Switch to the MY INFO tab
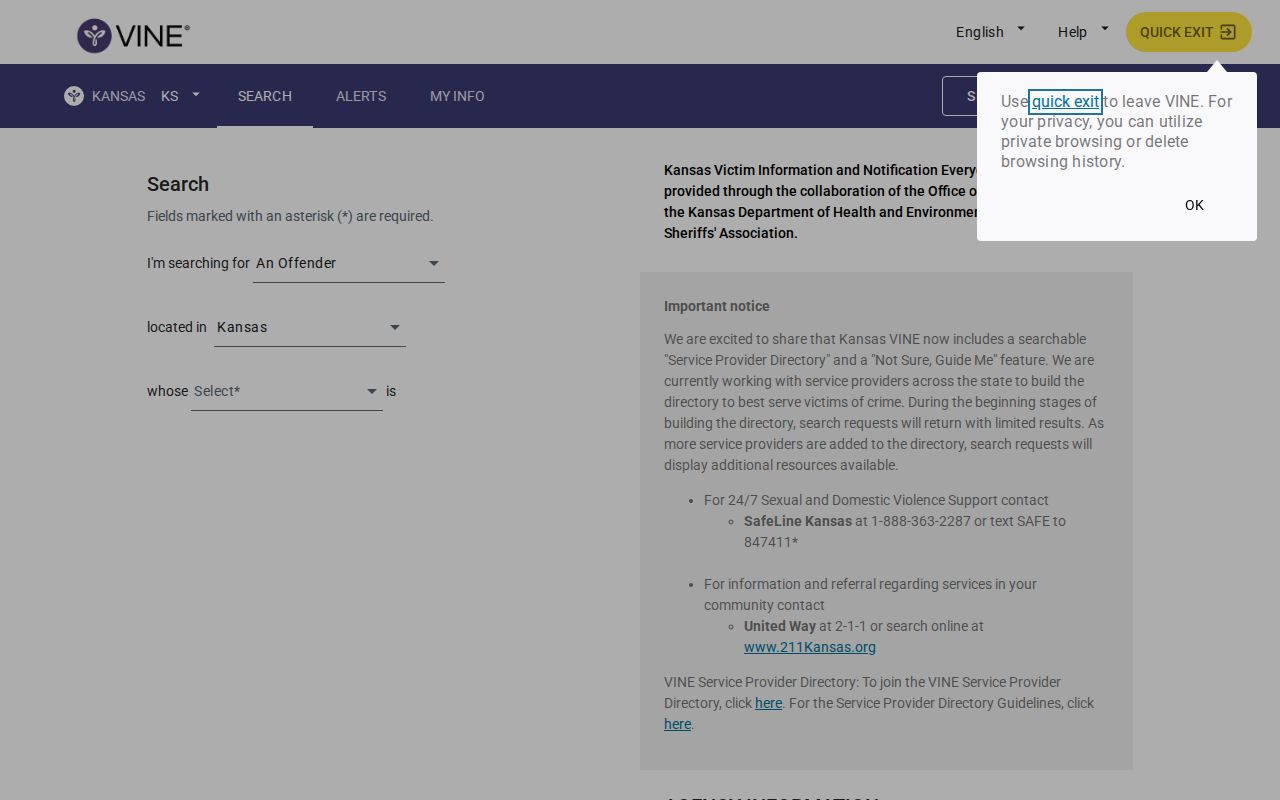 (457, 96)
